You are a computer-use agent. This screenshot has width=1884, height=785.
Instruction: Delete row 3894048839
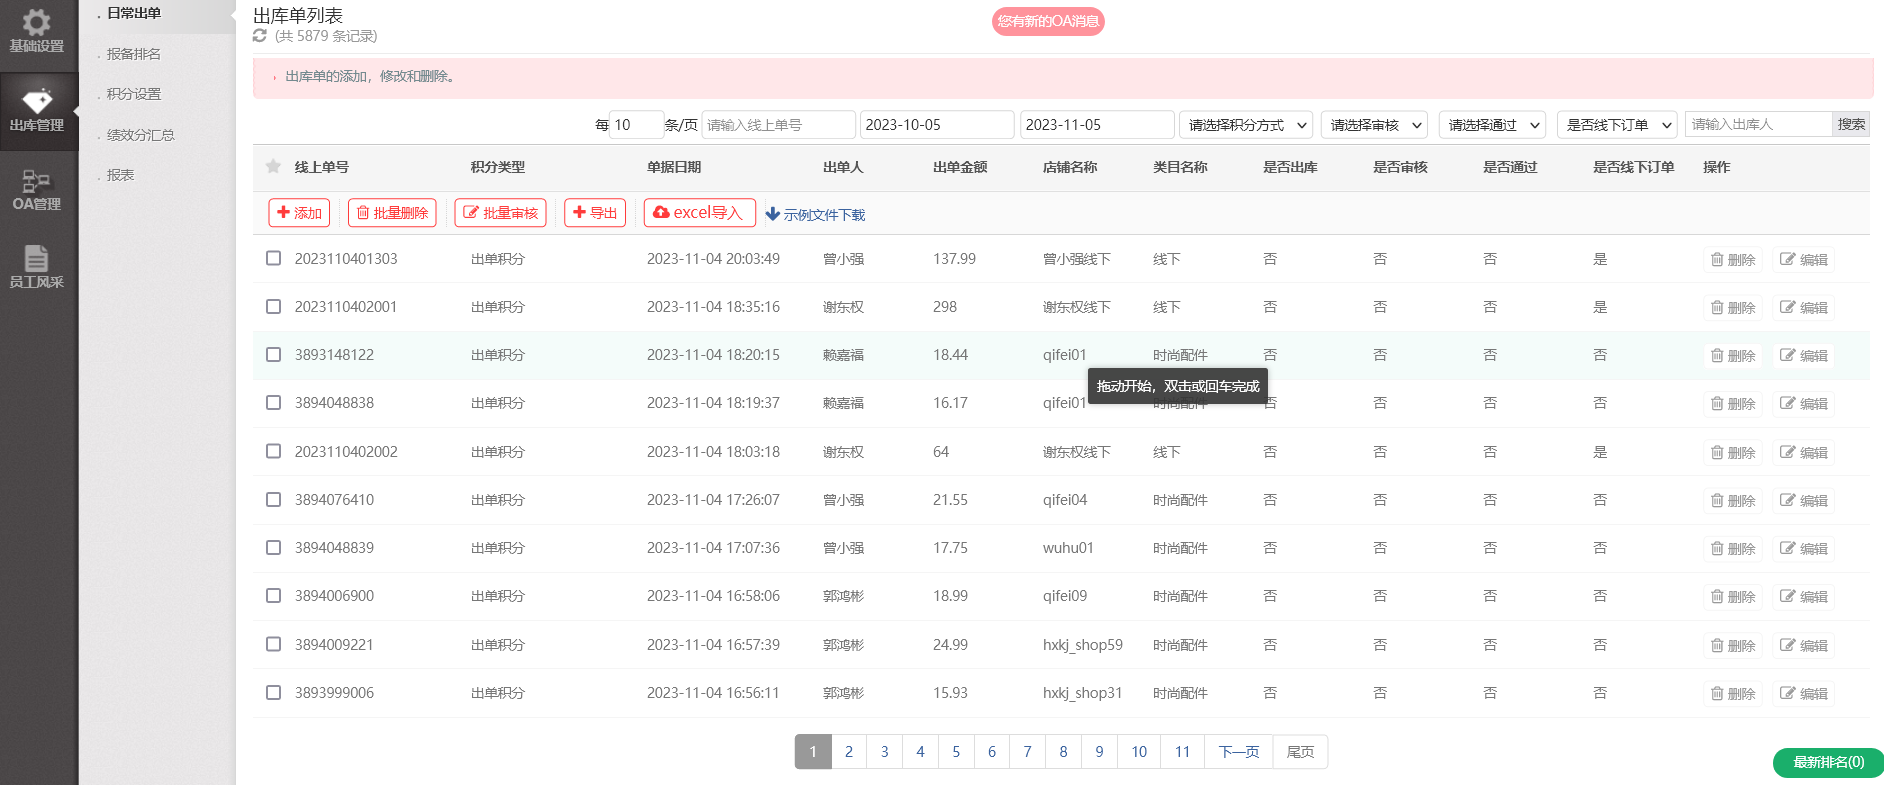(1734, 549)
